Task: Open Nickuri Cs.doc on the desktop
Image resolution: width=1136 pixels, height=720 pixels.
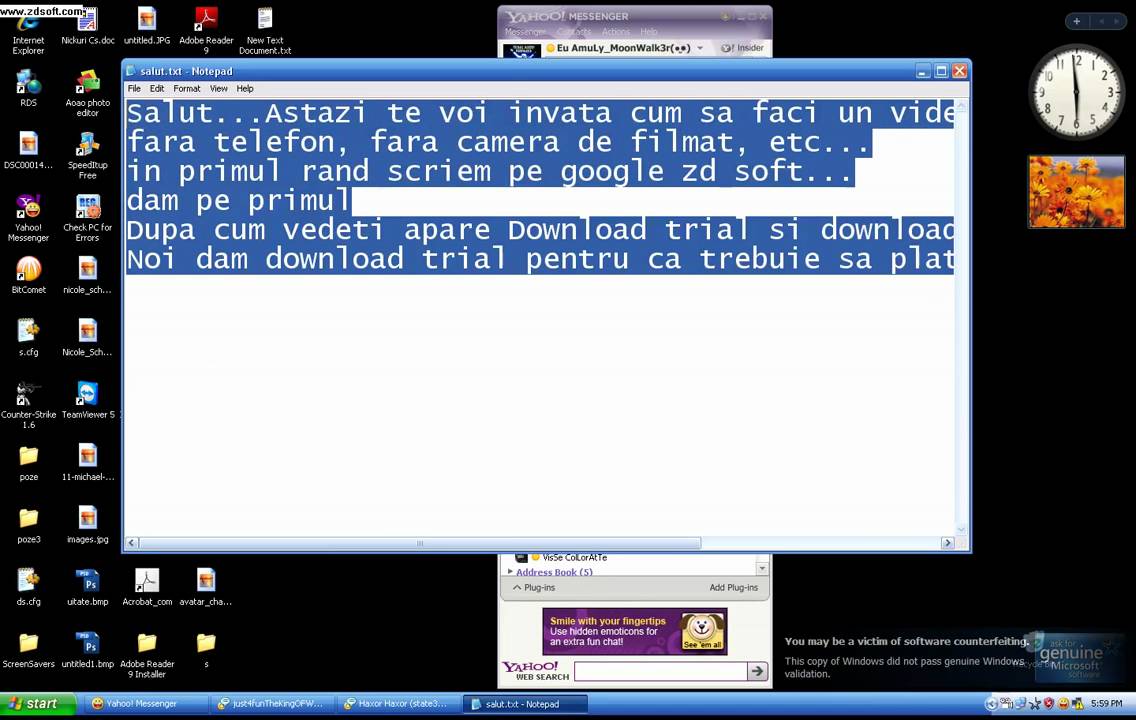Action: (x=88, y=26)
